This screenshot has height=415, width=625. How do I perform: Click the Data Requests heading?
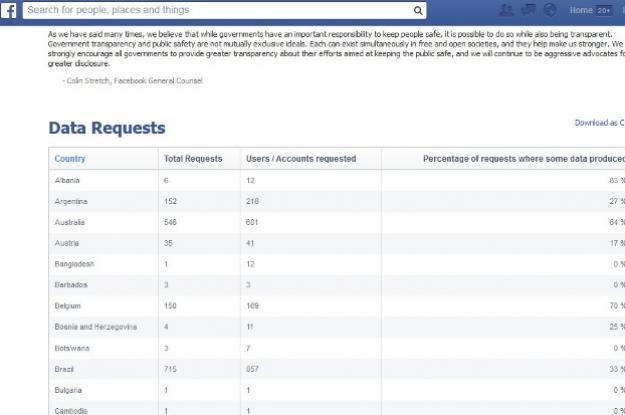click(107, 128)
